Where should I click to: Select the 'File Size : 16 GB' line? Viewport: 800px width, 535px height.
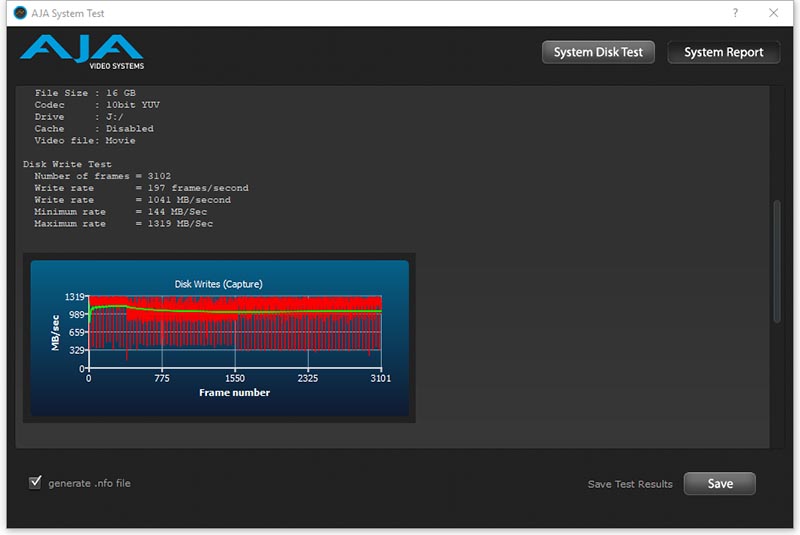(85, 93)
